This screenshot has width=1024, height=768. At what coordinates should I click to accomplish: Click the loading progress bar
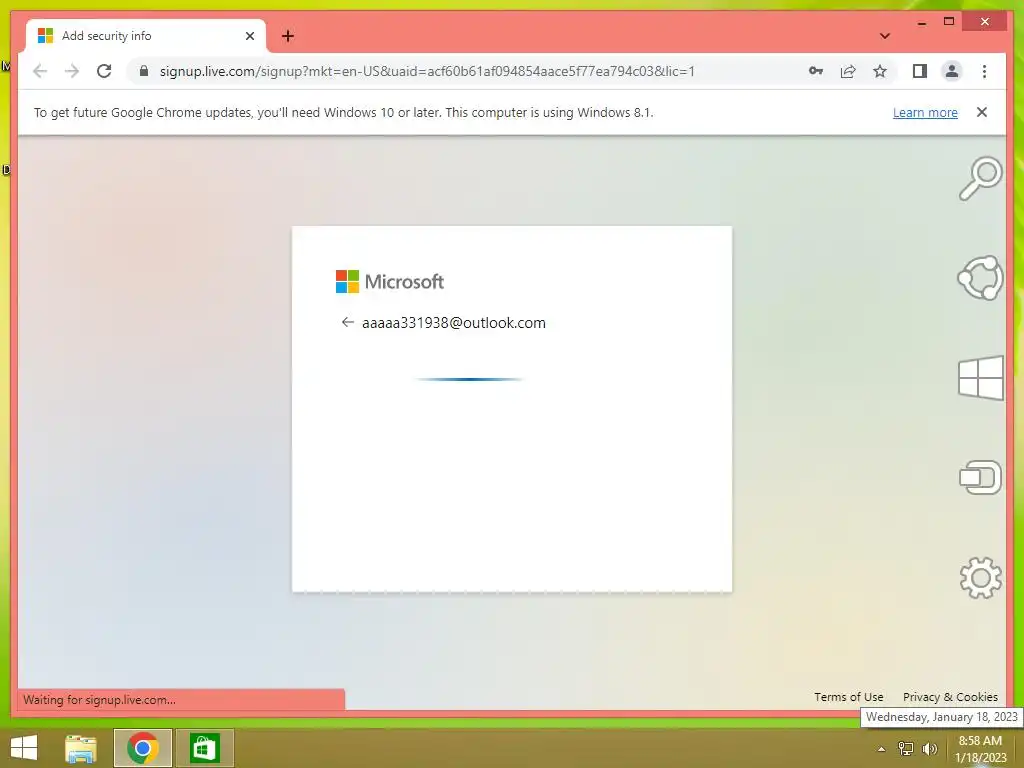pos(468,379)
